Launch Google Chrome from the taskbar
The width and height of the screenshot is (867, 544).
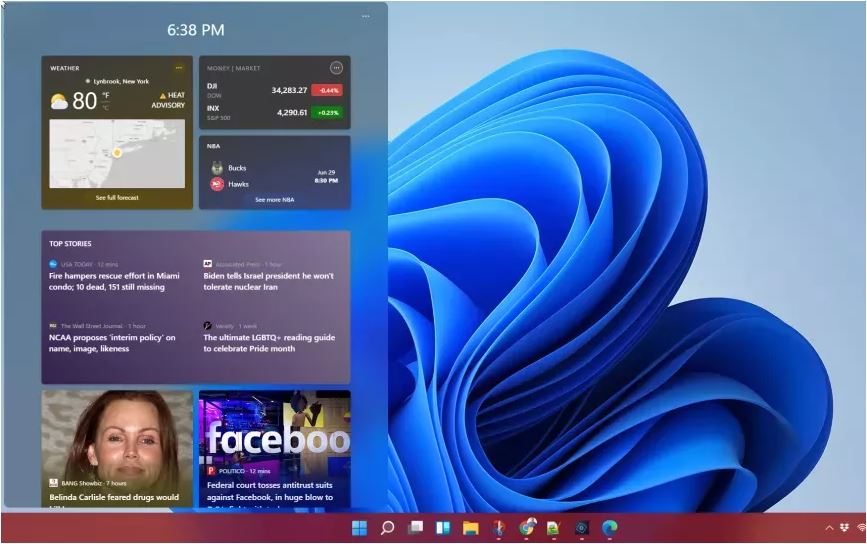527,528
